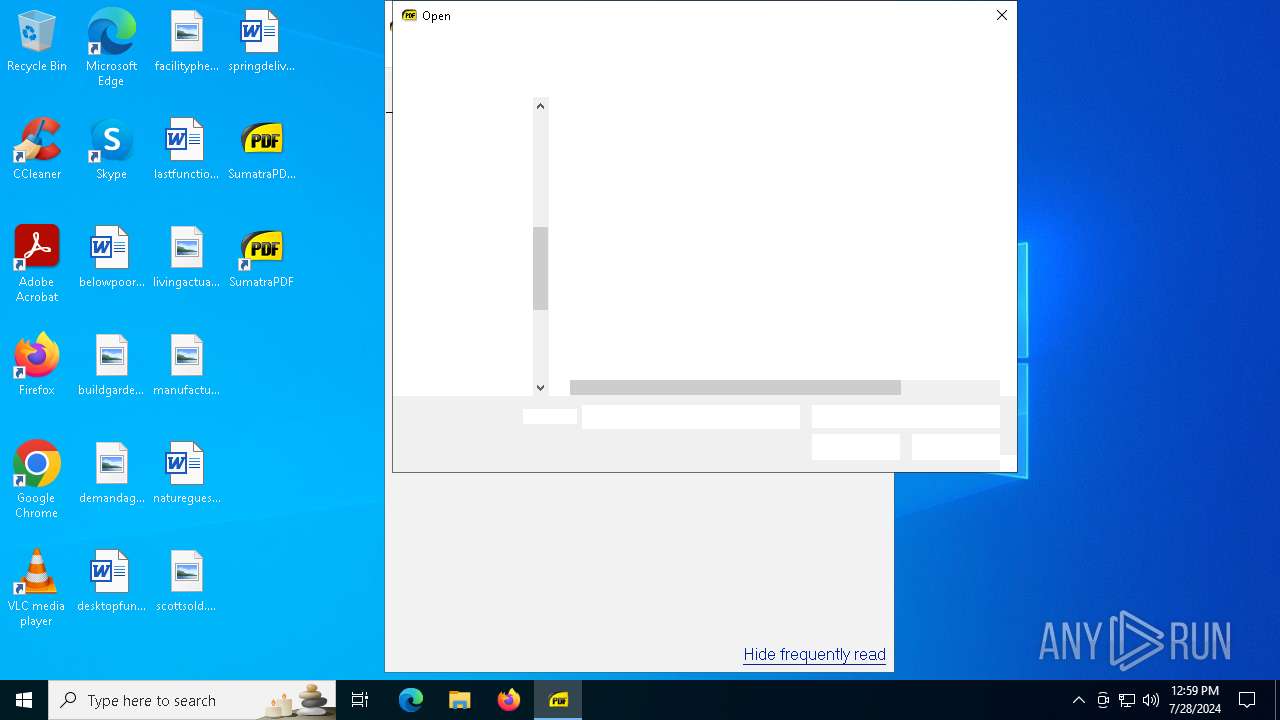Viewport: 1280px width, 720px height.
Task: Open File Explorer from the taskbar
Action: click(x=460, y=700)
